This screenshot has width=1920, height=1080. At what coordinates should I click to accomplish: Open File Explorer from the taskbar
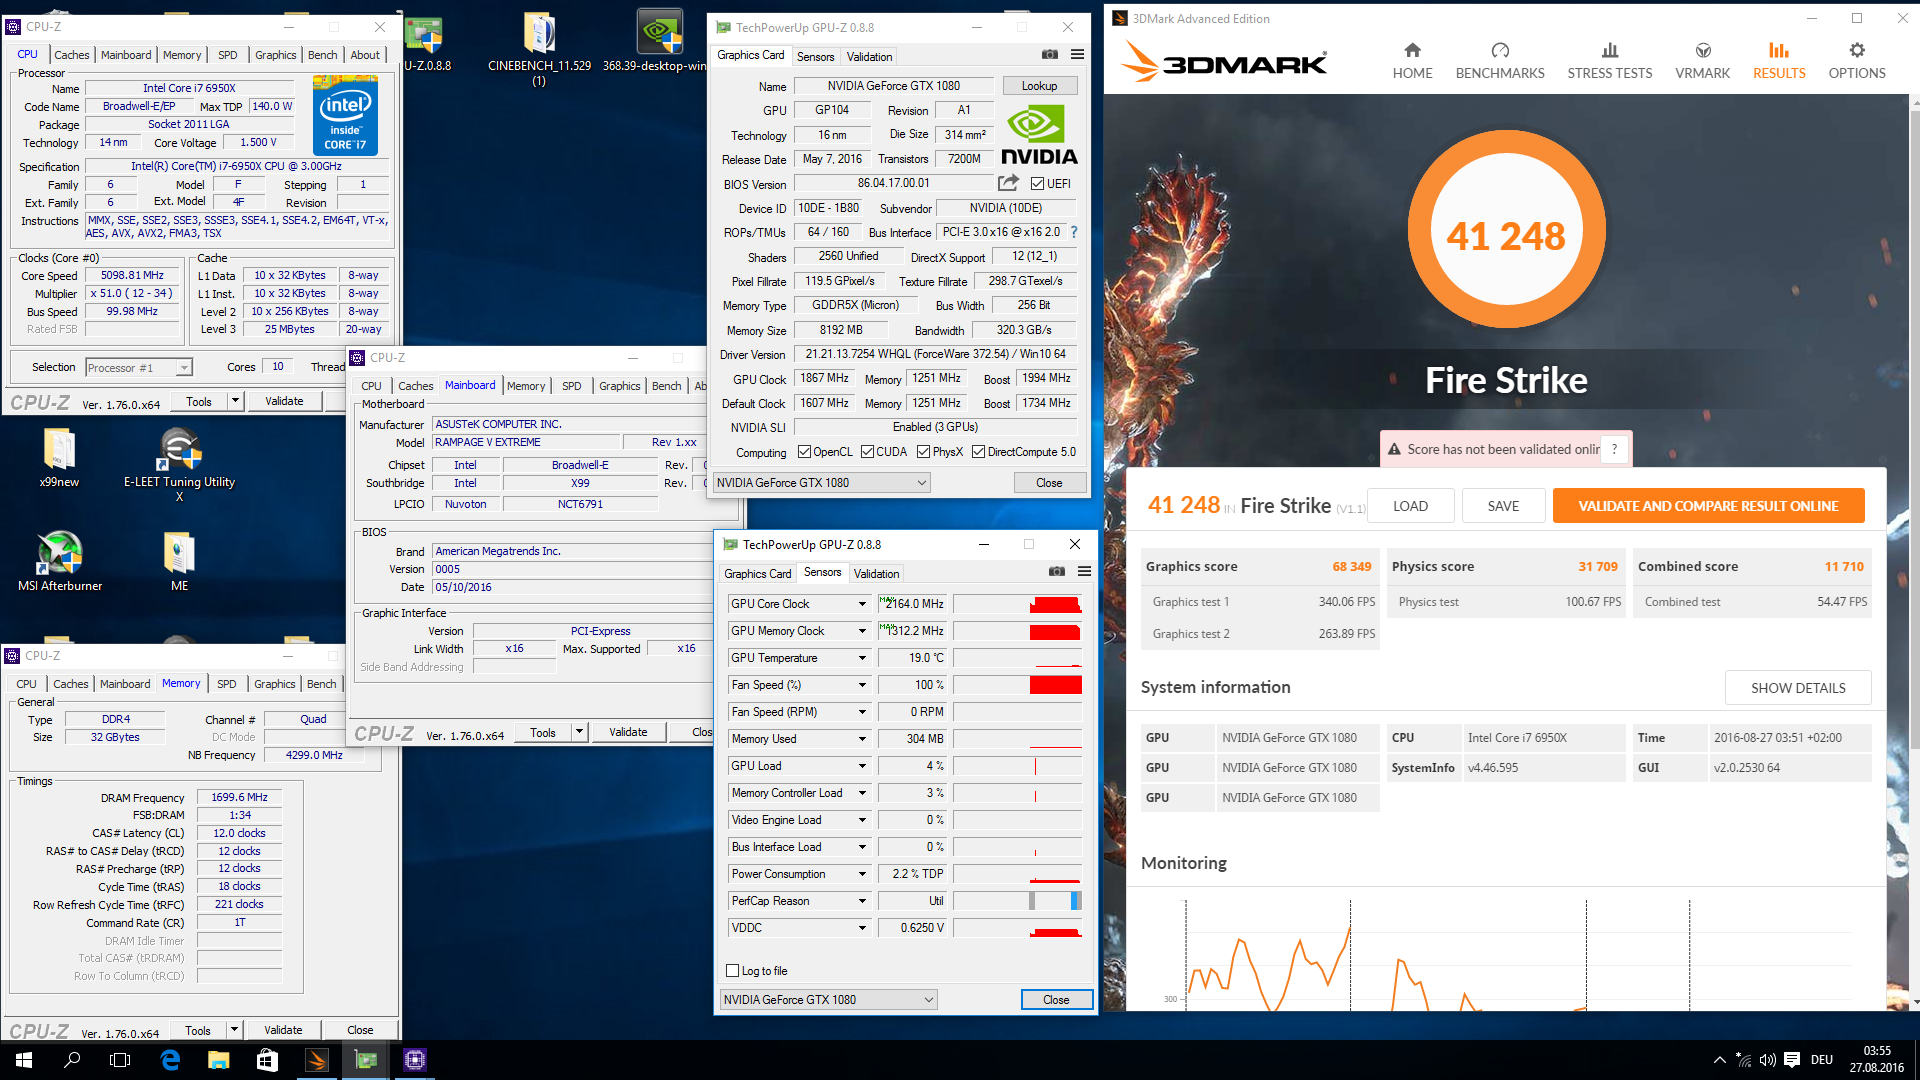pos(218,1060)
